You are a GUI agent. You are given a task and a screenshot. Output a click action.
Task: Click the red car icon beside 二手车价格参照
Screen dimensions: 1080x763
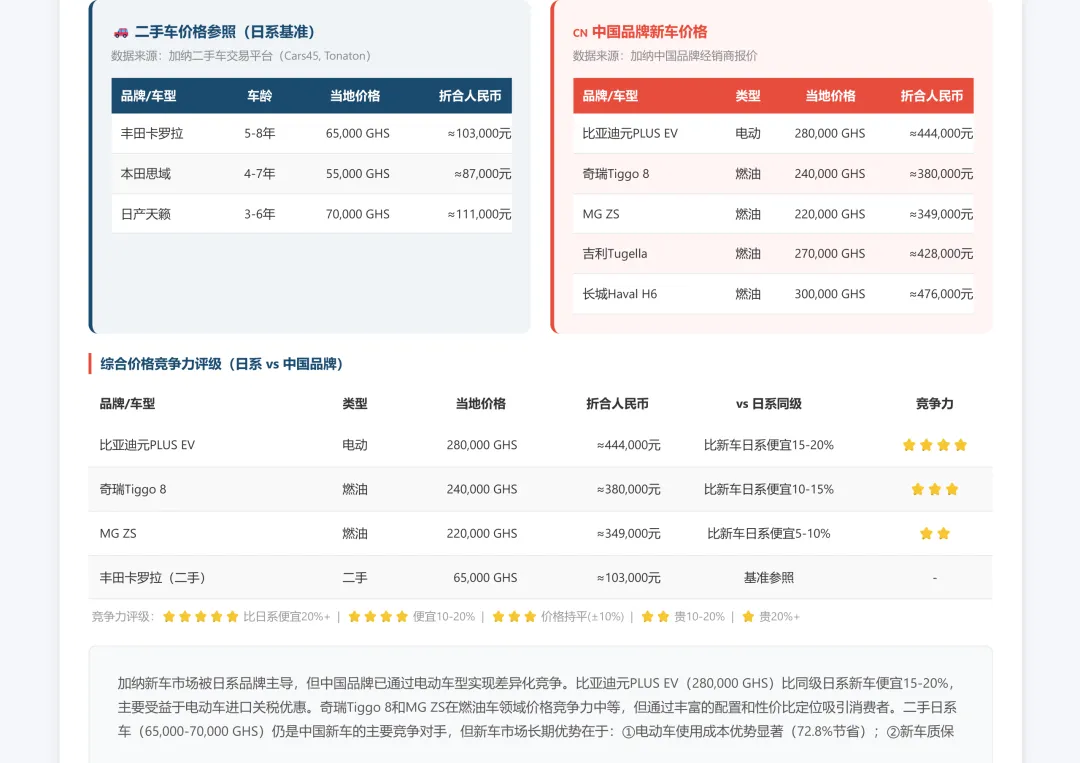pyautogui.click(x=121, y=32)
